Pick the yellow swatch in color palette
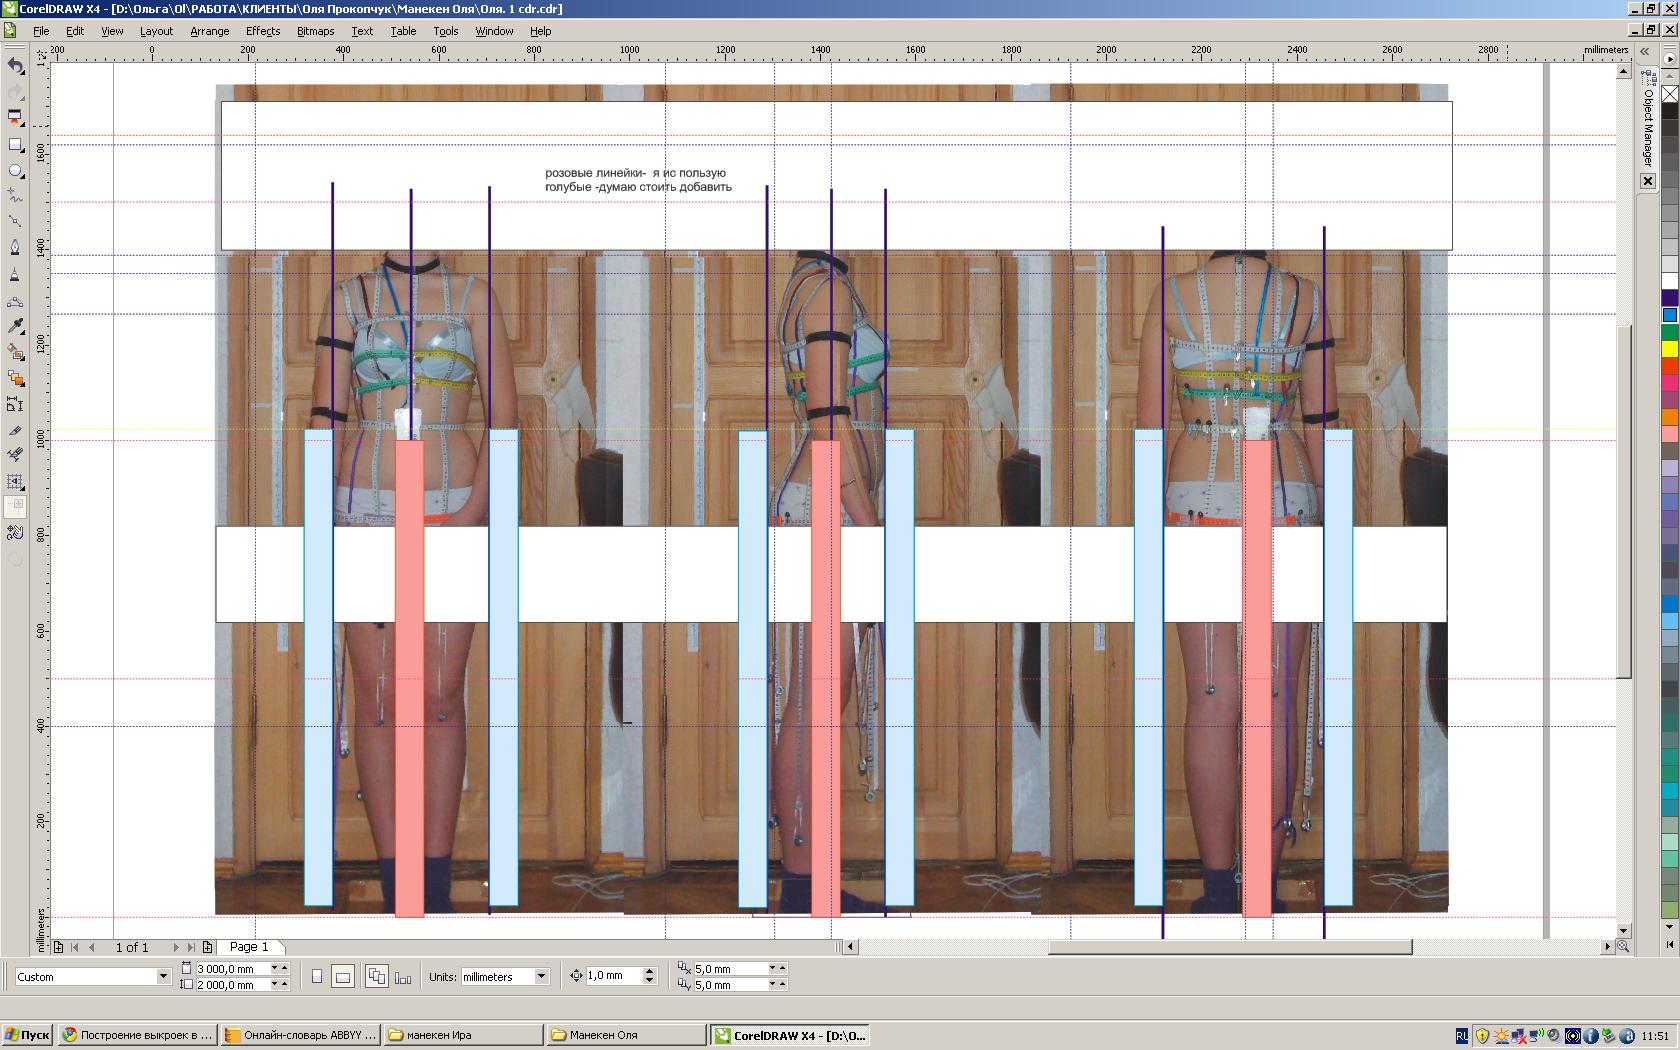The width and height of the screenshot is (1680, 1050). click(x=1670, y=349)
